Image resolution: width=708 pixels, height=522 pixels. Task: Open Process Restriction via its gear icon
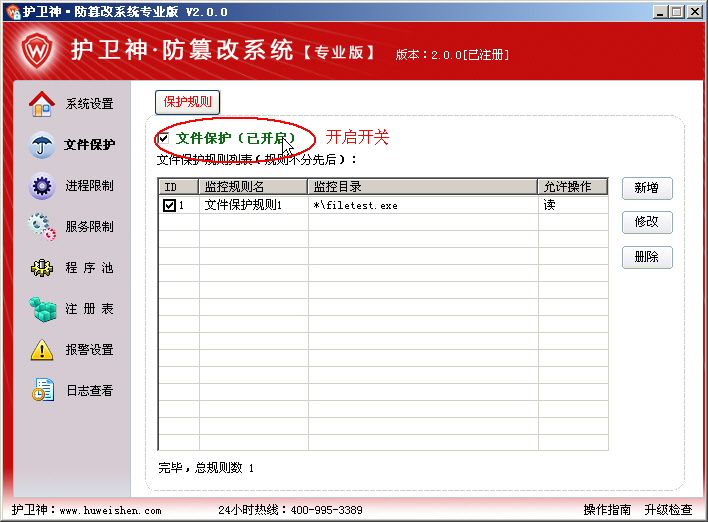coord(41,185)
